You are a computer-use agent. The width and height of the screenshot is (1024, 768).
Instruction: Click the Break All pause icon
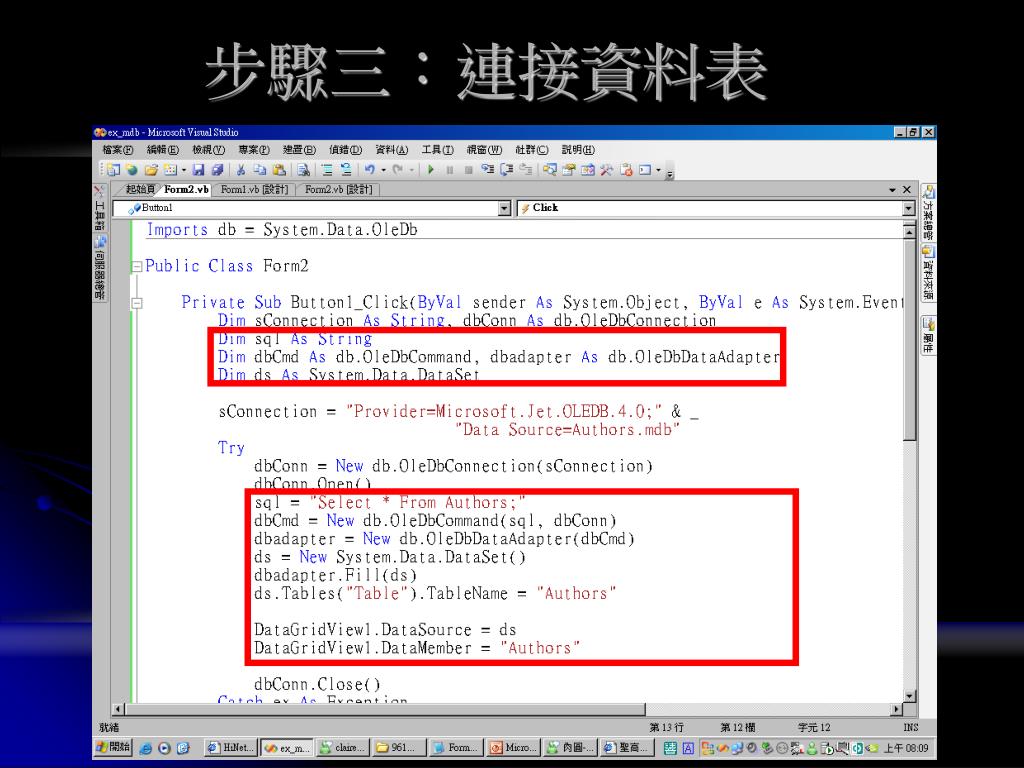coord(450,170)
